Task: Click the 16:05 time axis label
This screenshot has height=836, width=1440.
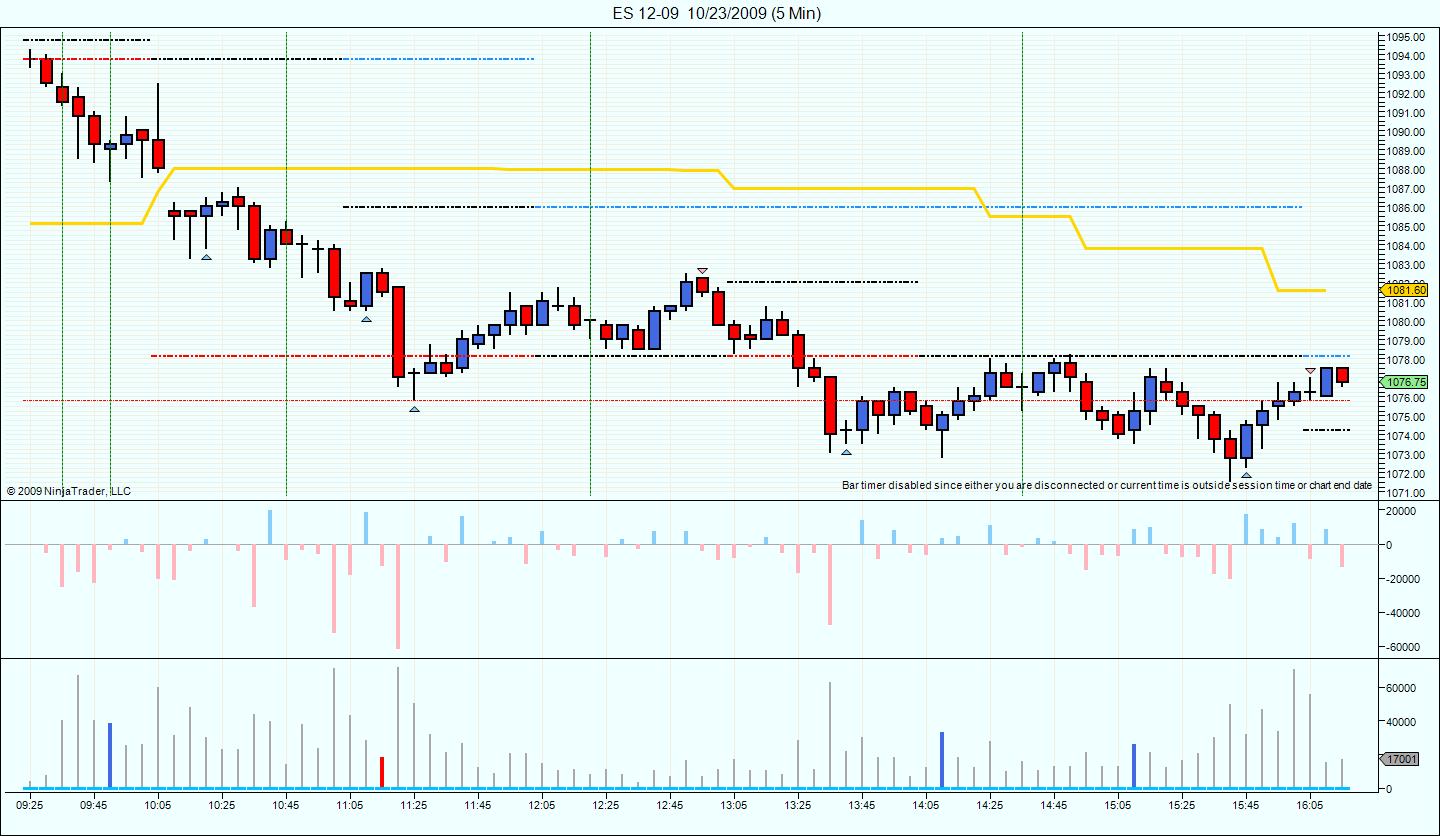Action: coord(1310,804)
